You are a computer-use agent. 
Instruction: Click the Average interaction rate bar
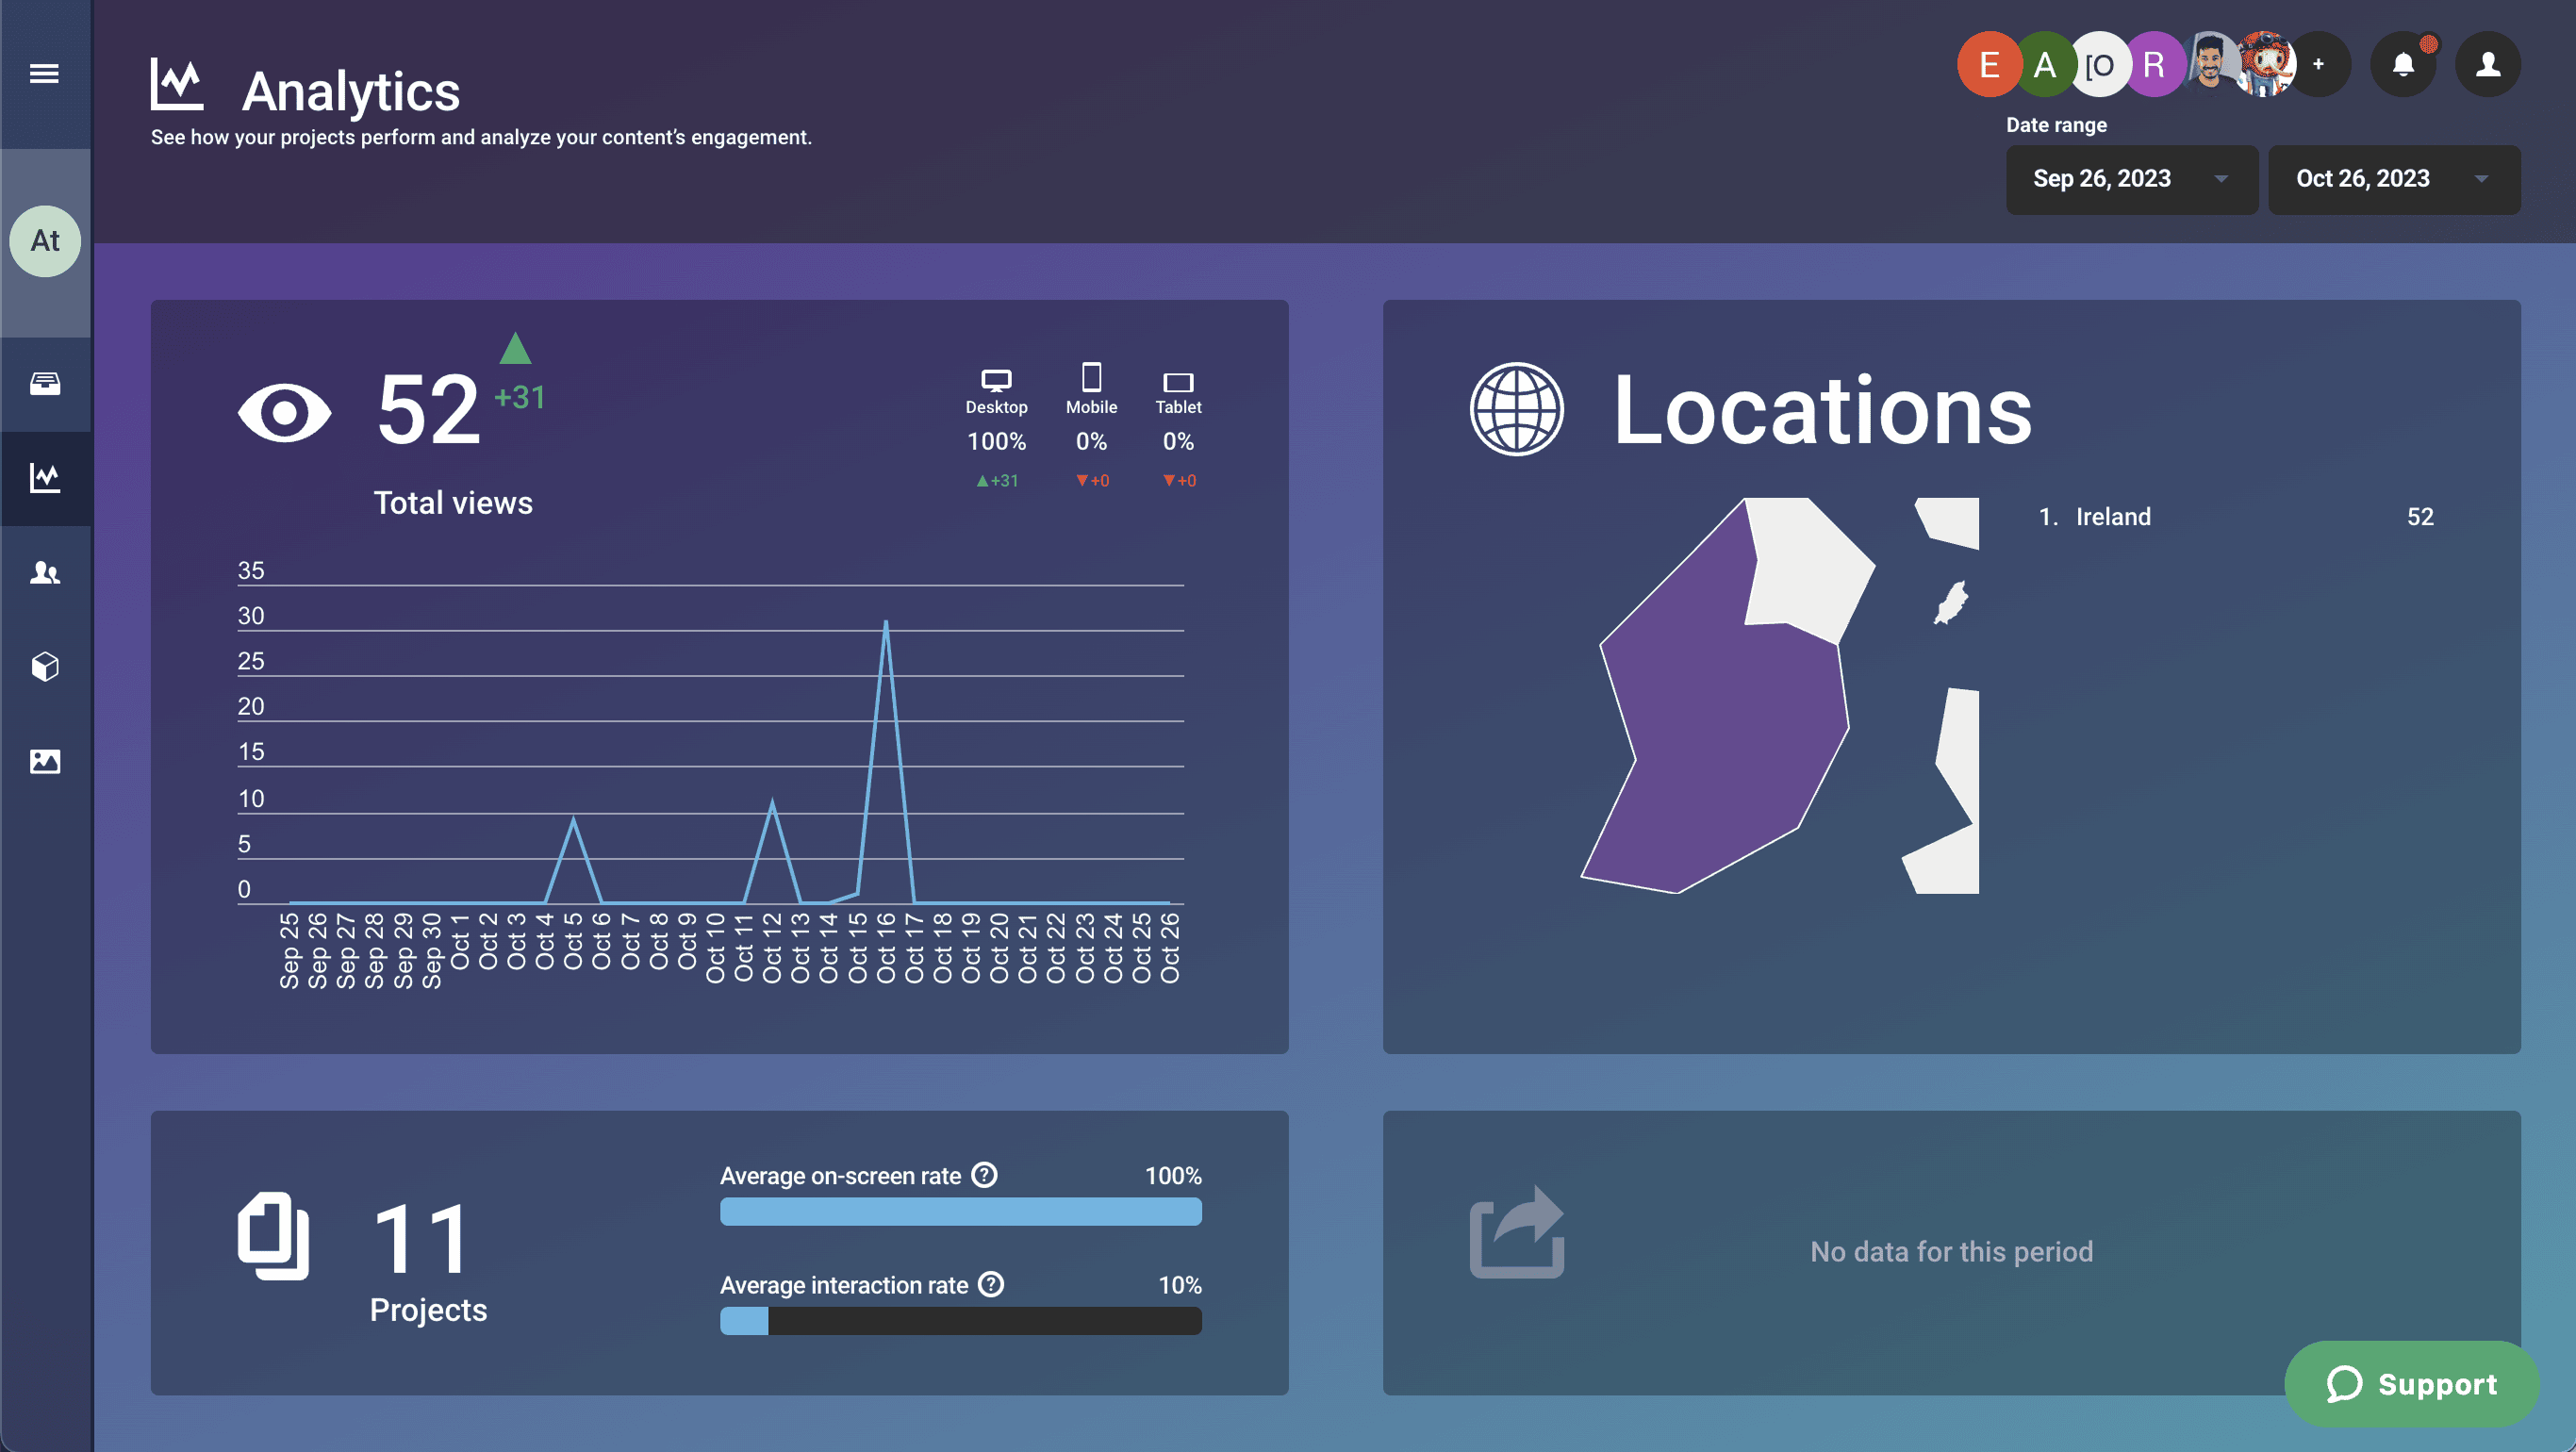960,1321
